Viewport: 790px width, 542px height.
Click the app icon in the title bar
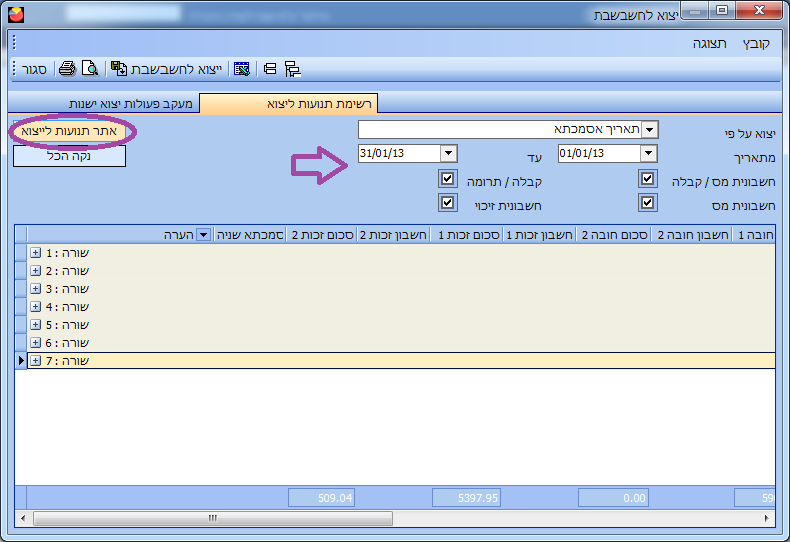(15, 14)
